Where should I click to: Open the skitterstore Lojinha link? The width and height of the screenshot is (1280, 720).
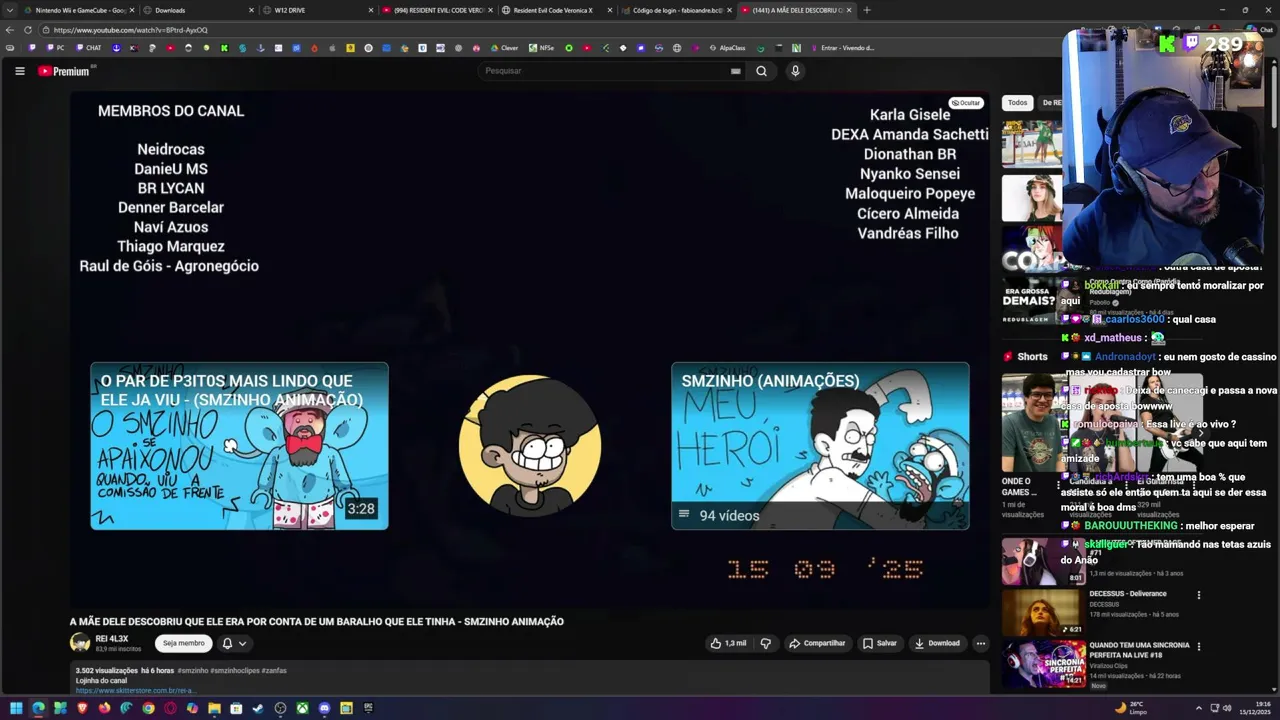point(135,690)
